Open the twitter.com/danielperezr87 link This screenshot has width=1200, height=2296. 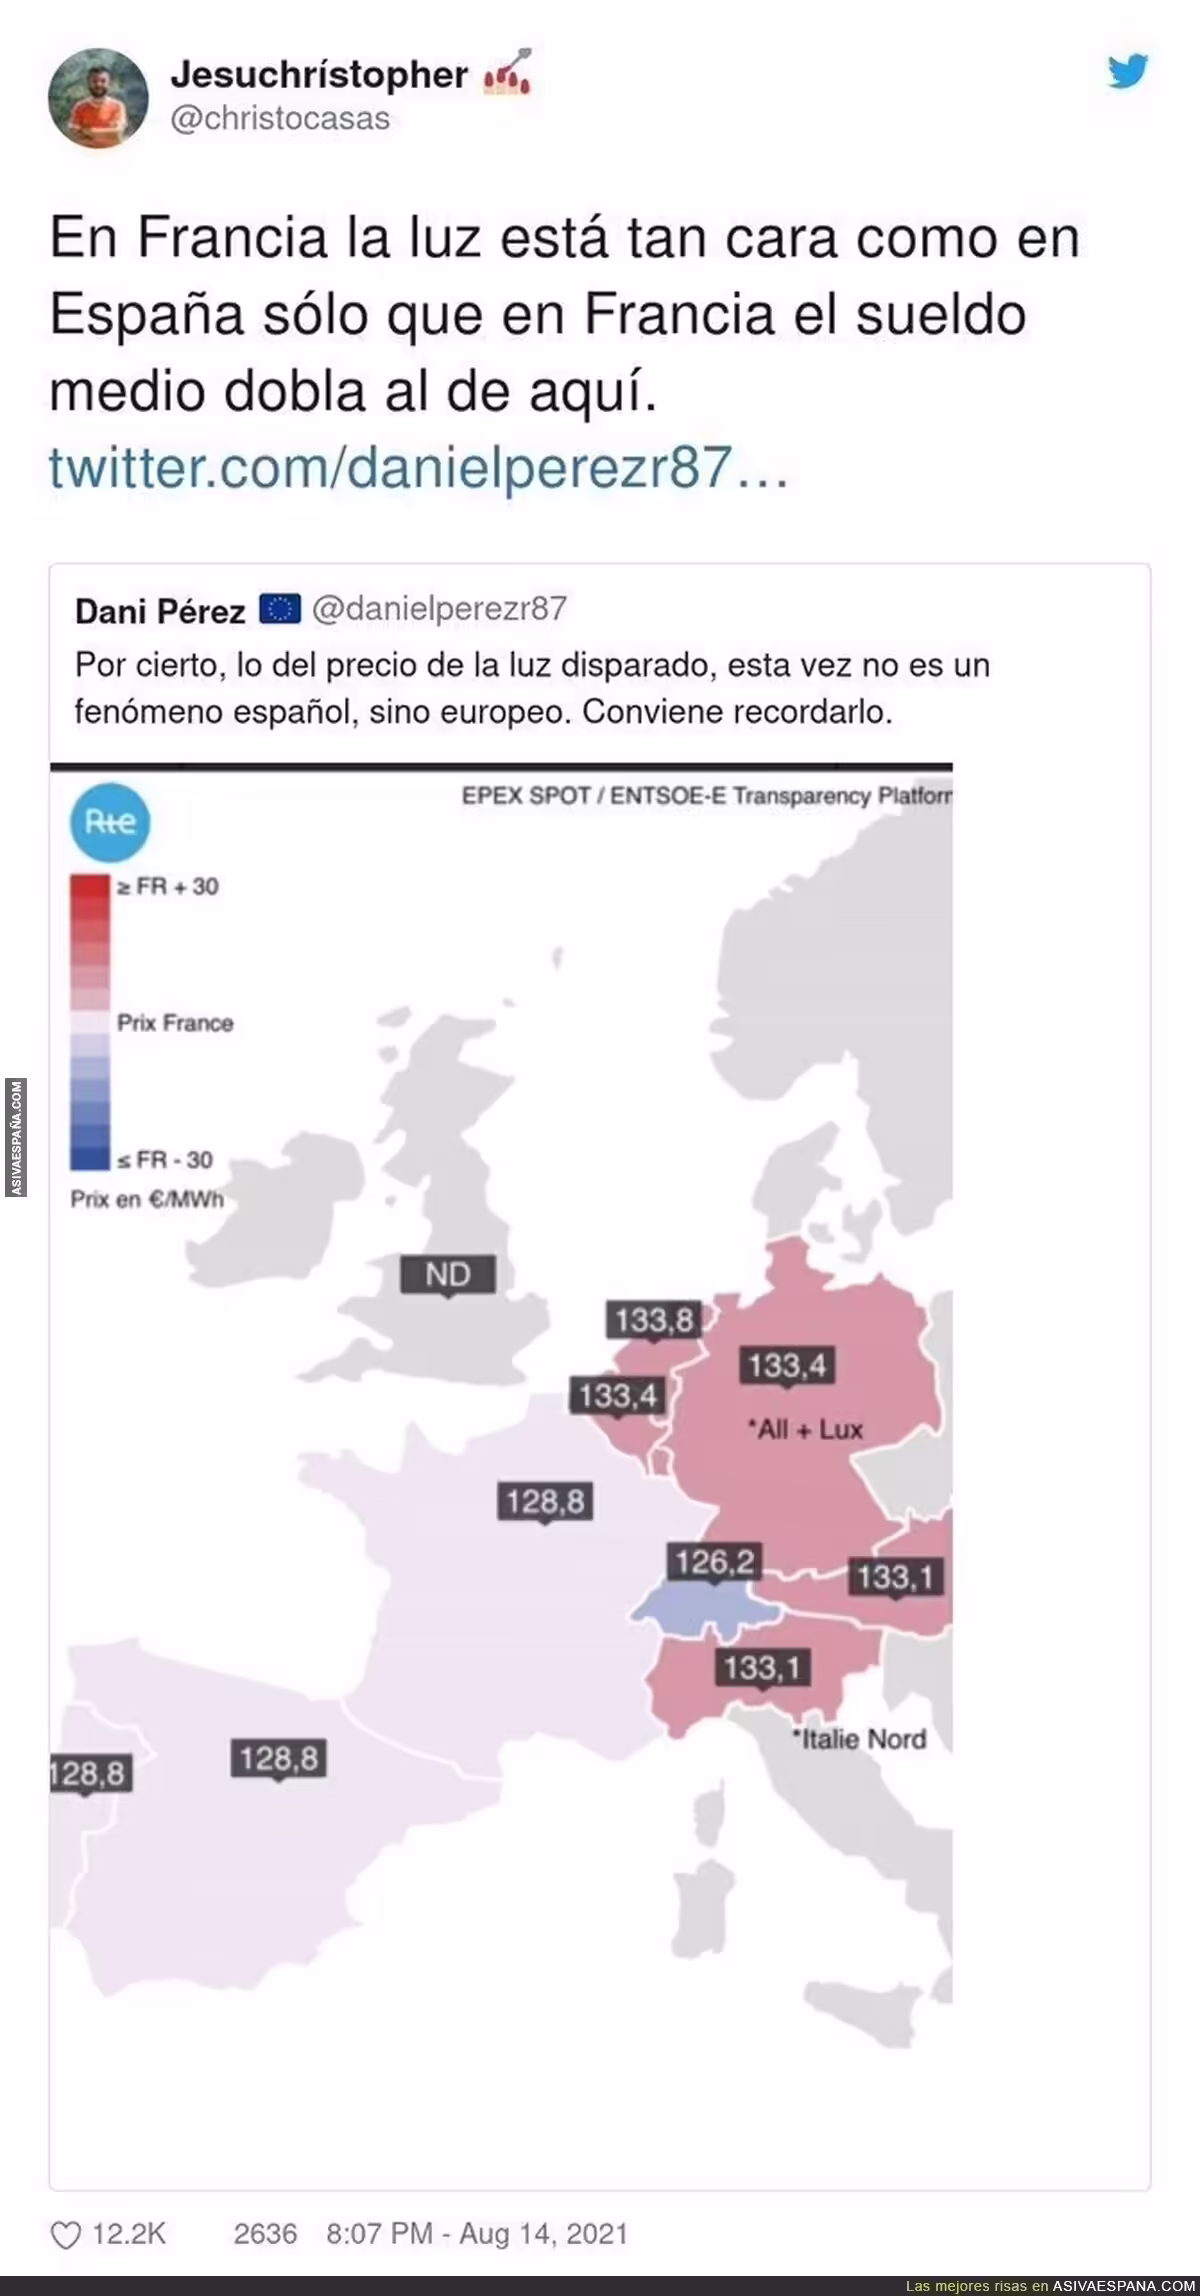[418, 467]
